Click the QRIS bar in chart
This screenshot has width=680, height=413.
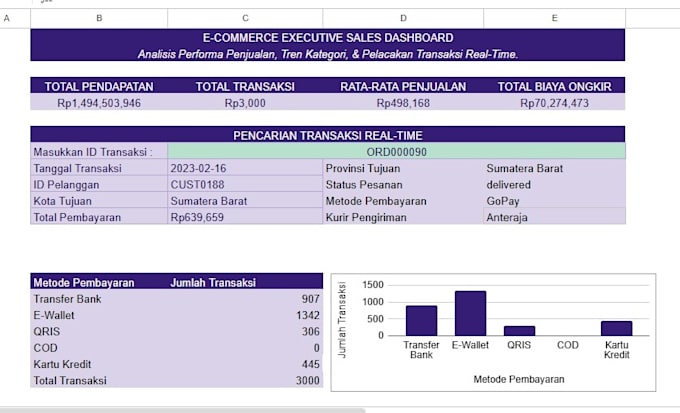(519, 331)
